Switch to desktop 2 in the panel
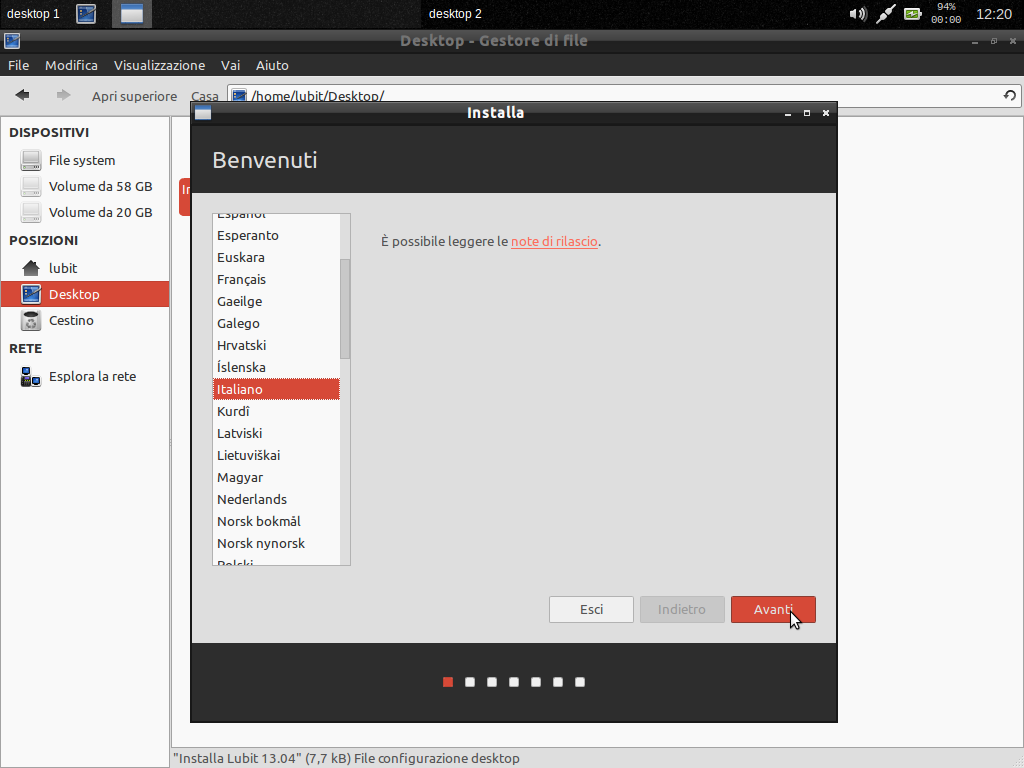 coord(455,14)
